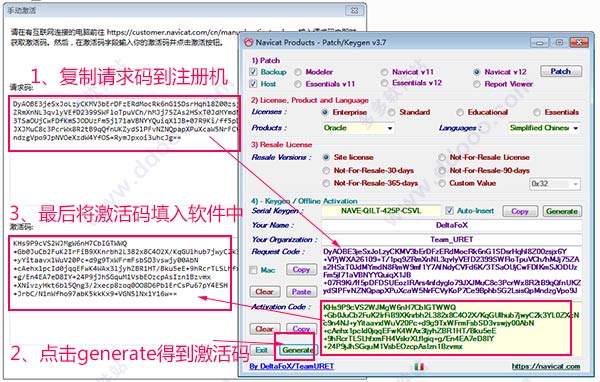The image size is (600, 382).
Task: Click the Your Name field DeltaFoX
Action: 452,225
